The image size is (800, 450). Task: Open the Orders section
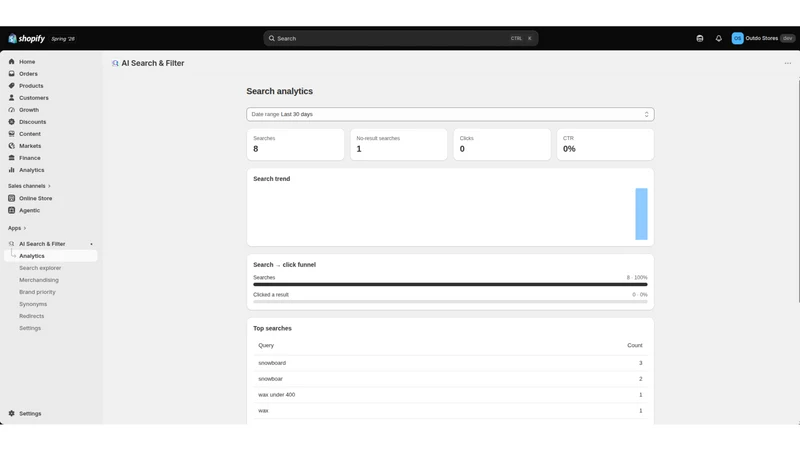(28, 73)
